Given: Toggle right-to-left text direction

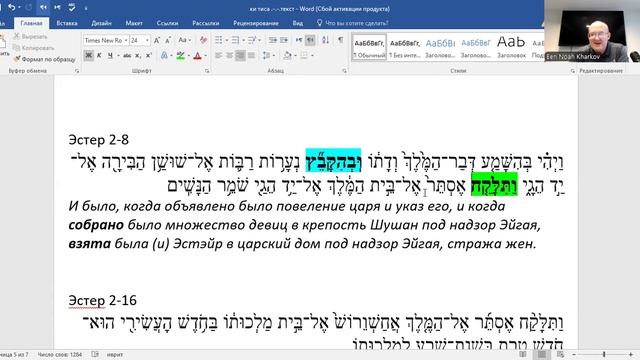Looking at the screenshot, I should point(311,40).
